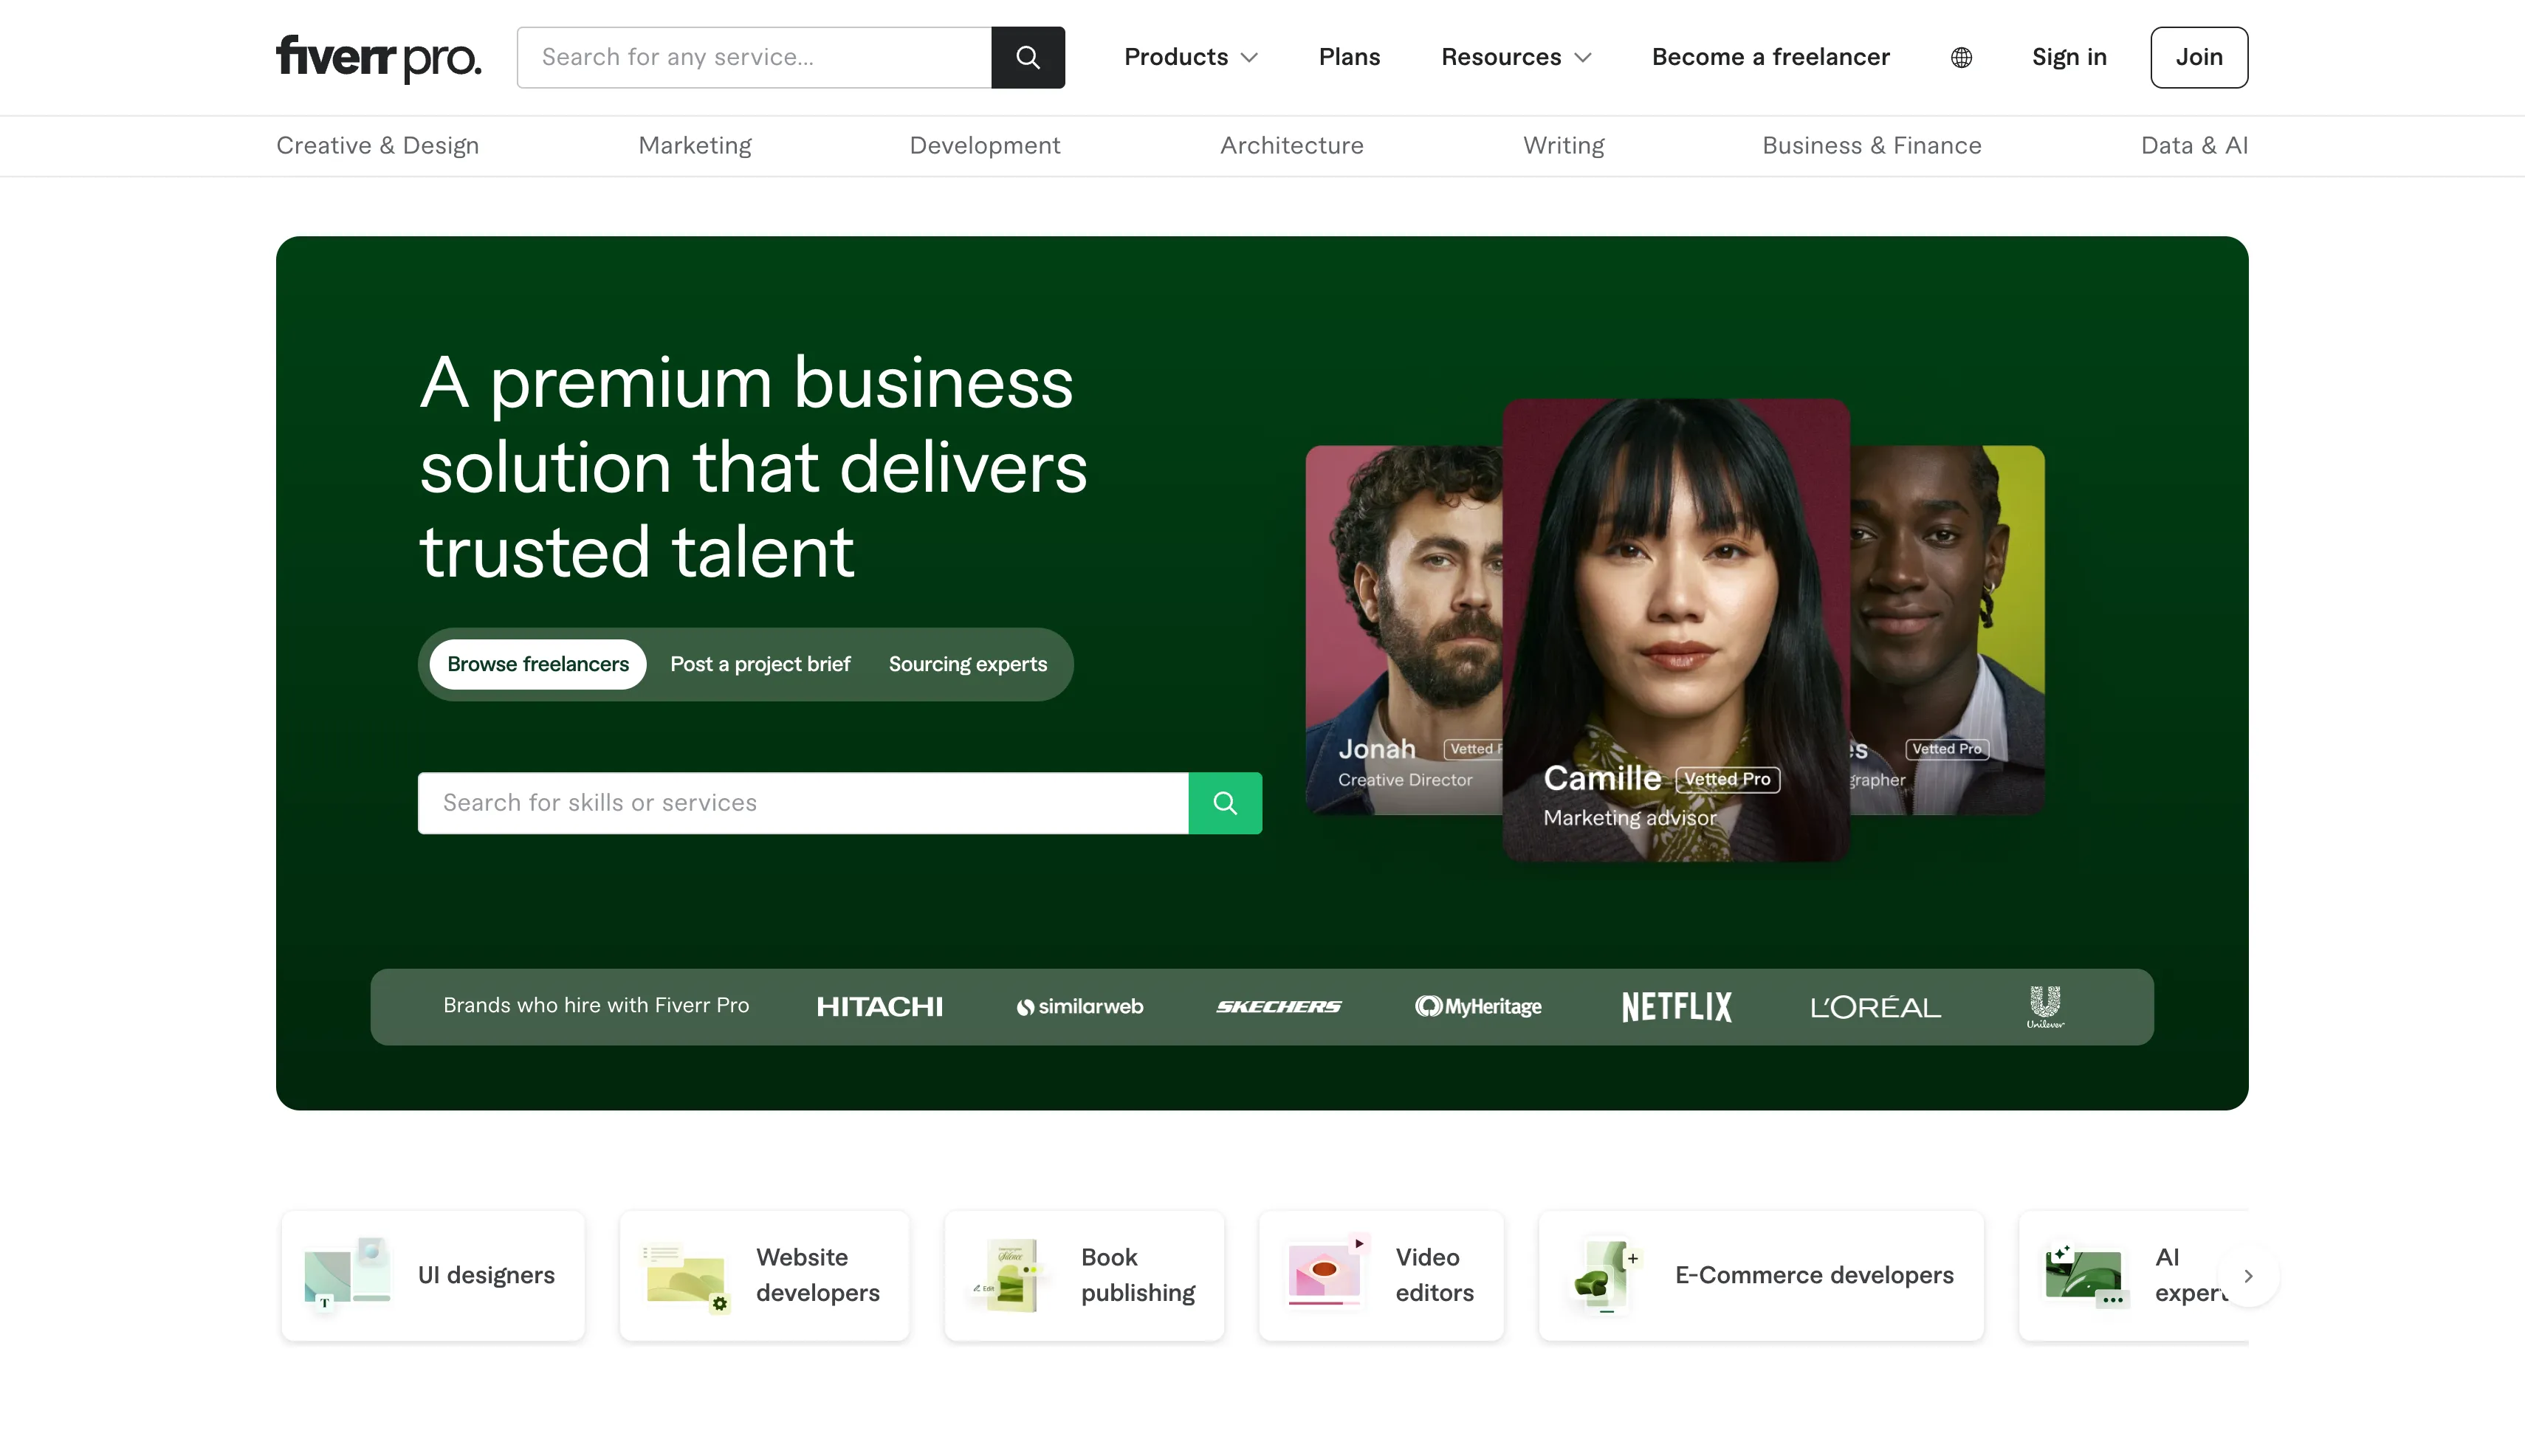Screen dimensions: 2525x1456
Task: Select the Browse freelancers toggle option
Action: pos(538,664)
